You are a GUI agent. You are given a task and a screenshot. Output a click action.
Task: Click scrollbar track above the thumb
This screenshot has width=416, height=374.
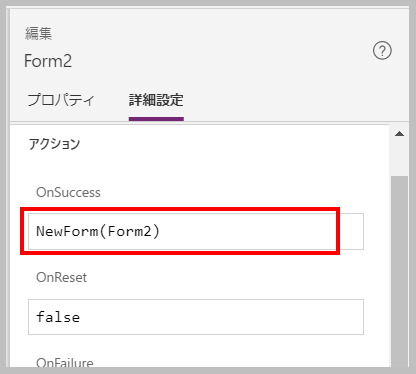399,158
